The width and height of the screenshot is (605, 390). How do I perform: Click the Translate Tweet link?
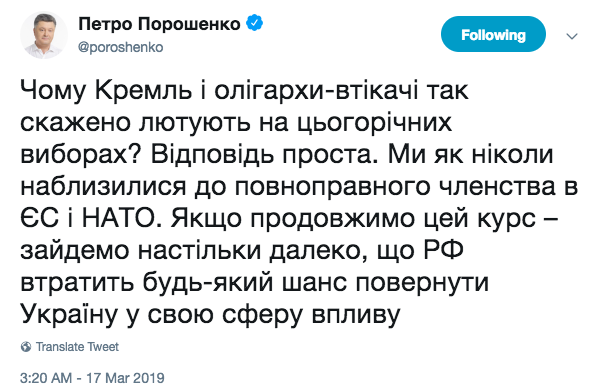point(77,347)
